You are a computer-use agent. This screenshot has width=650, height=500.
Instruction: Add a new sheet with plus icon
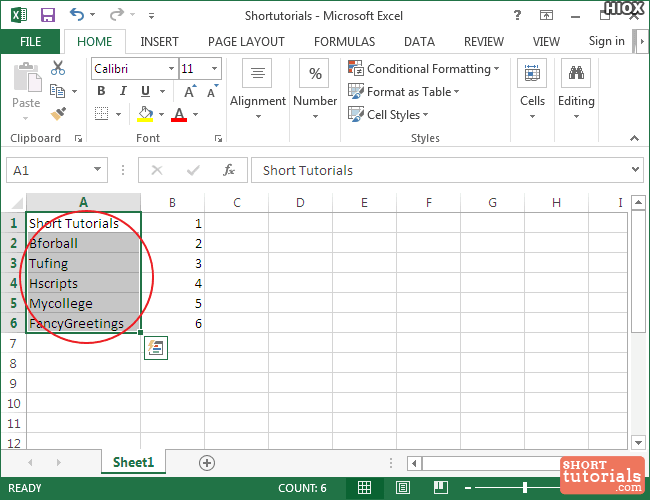(x=207, y=462)
